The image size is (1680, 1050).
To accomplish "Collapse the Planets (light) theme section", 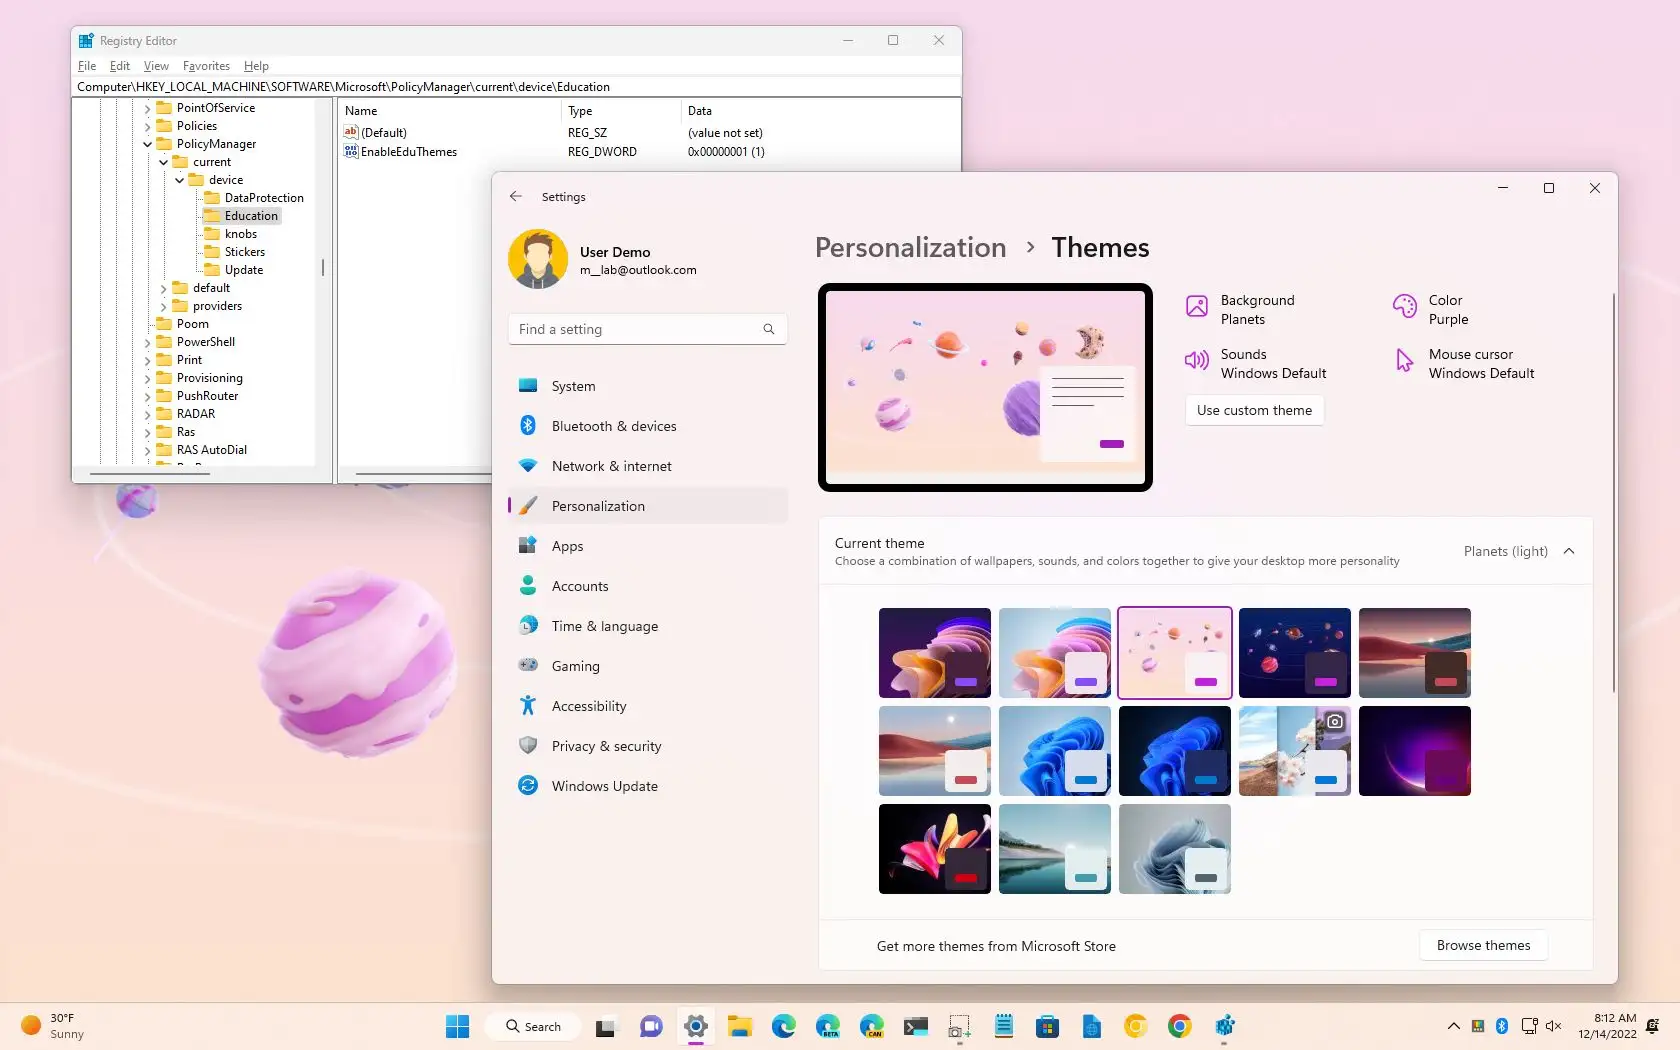I will click(1569, 551).
